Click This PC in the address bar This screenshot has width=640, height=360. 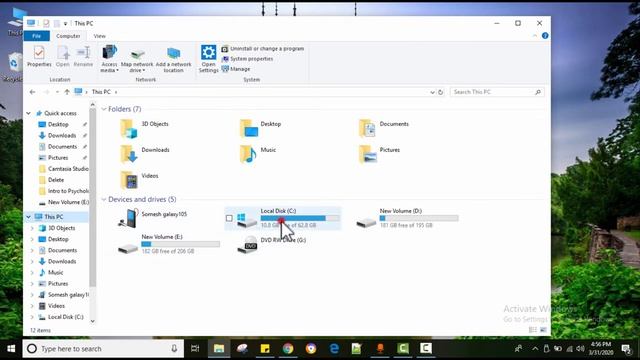coord(101,92)
